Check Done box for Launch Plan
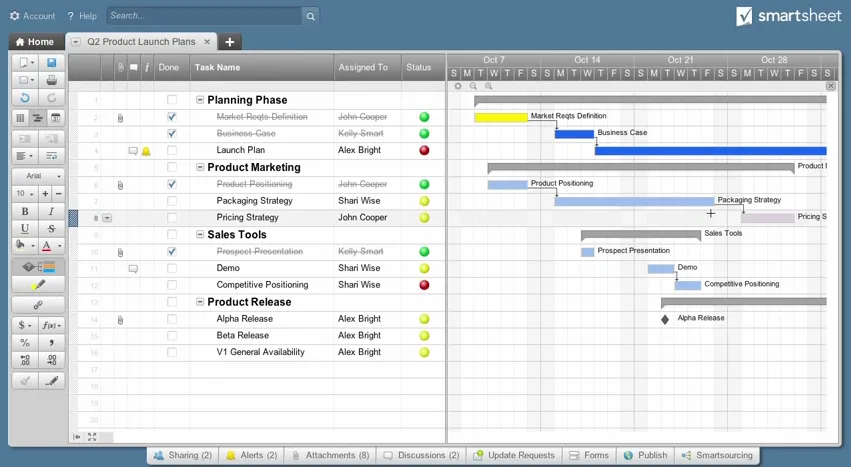 click(x=172, y=150)
